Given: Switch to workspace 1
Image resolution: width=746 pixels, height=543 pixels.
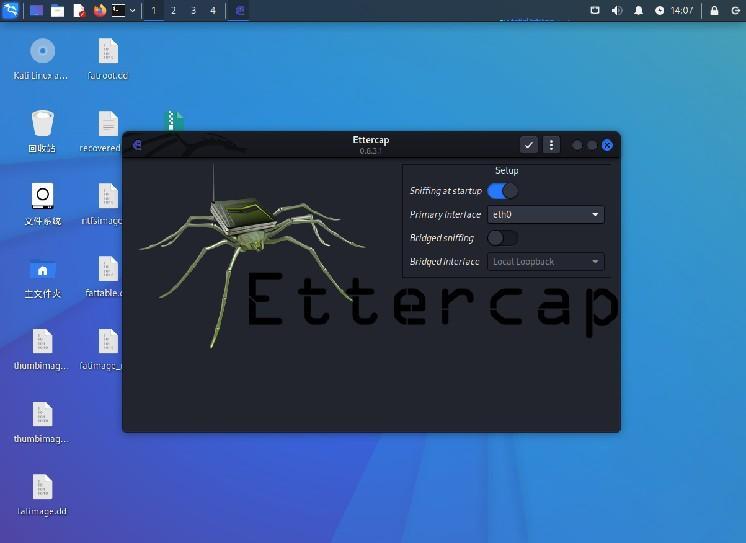Looking at the screenshot, I should (154, 10).
